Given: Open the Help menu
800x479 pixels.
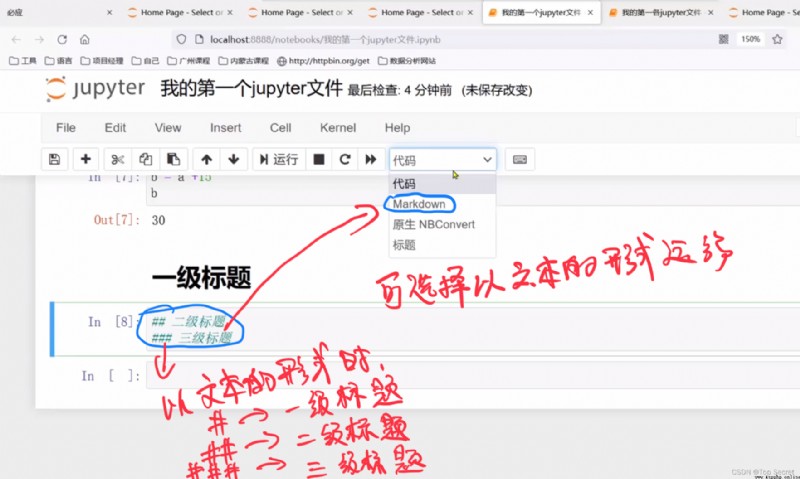Looking at the screenshot, I should (x=397, y=128).
